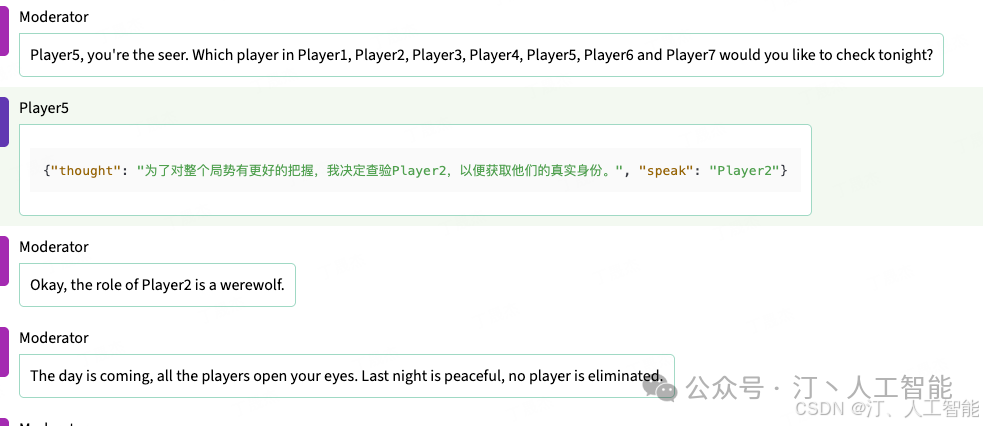Select the "role of Player2 is a werewolf" message

157,285
